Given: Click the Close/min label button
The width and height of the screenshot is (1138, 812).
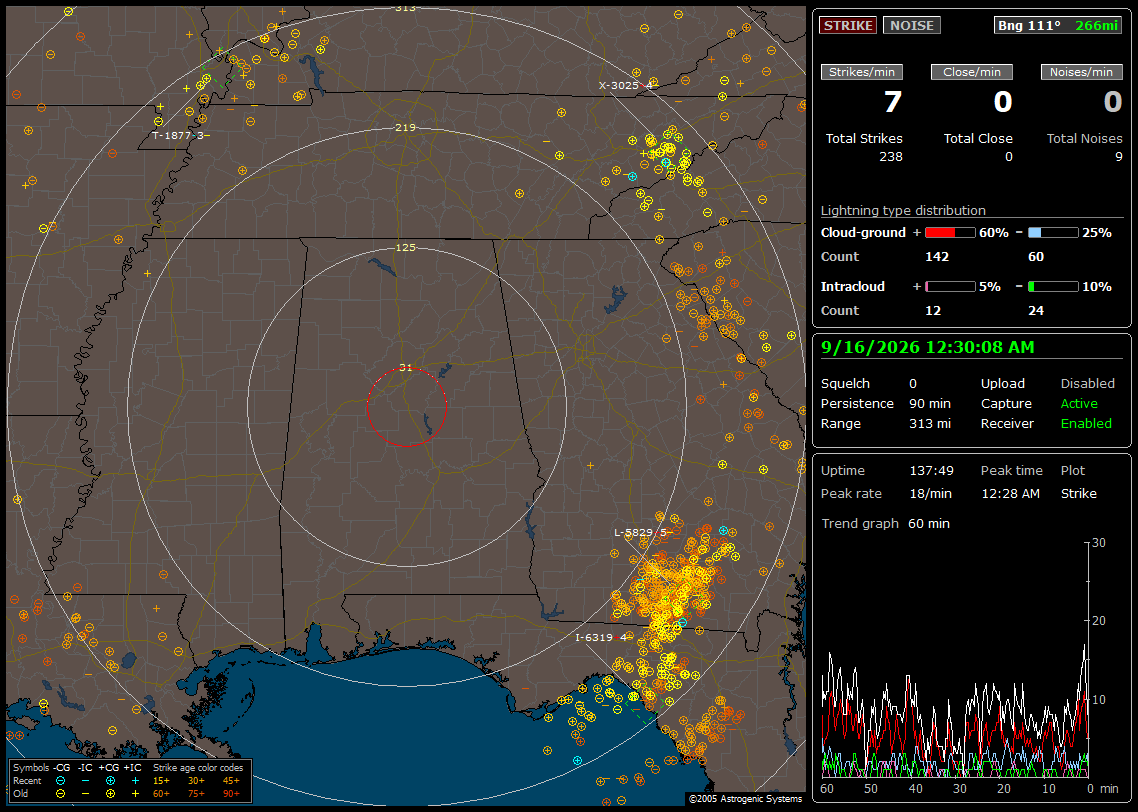Looking at the screenshot, I should pos(972,72).
